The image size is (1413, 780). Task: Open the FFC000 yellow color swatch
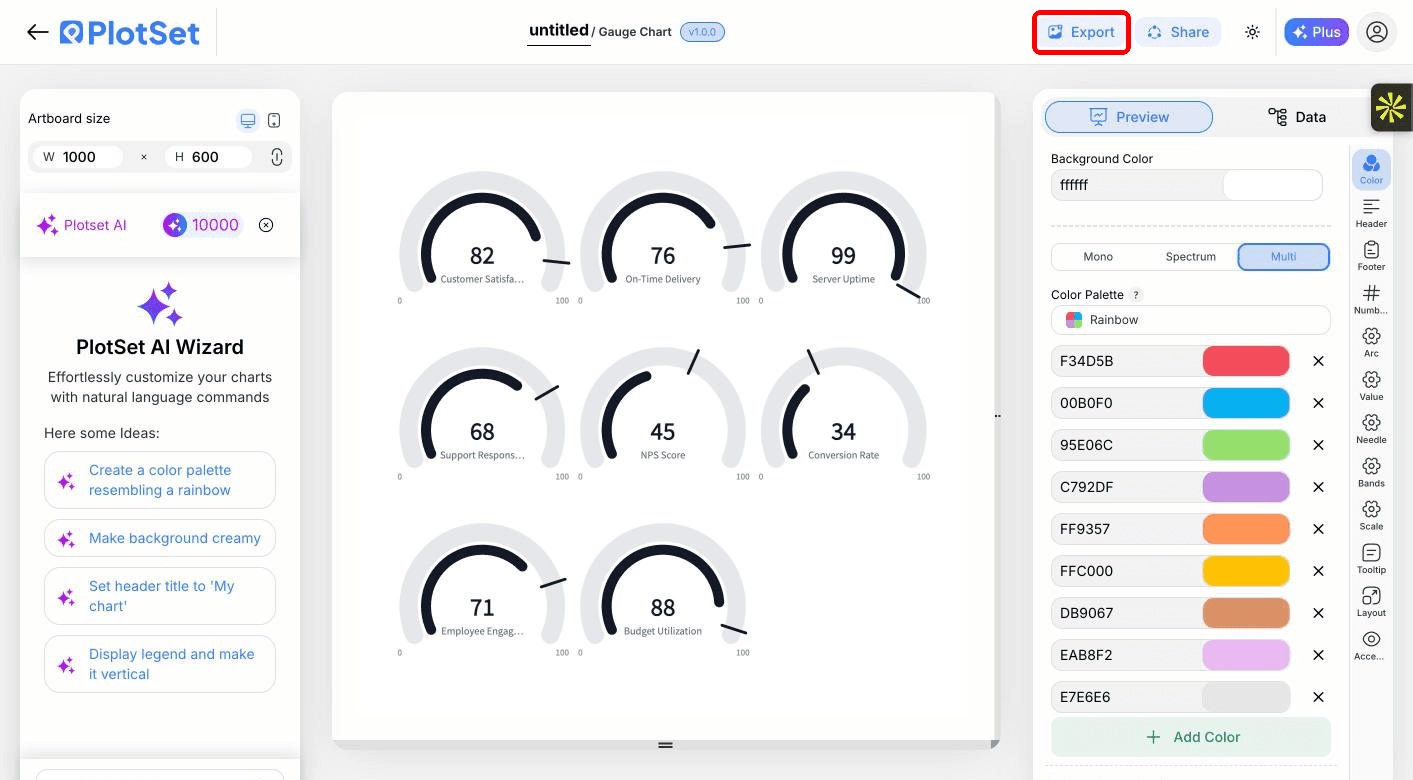click(x=1246, y=571)
